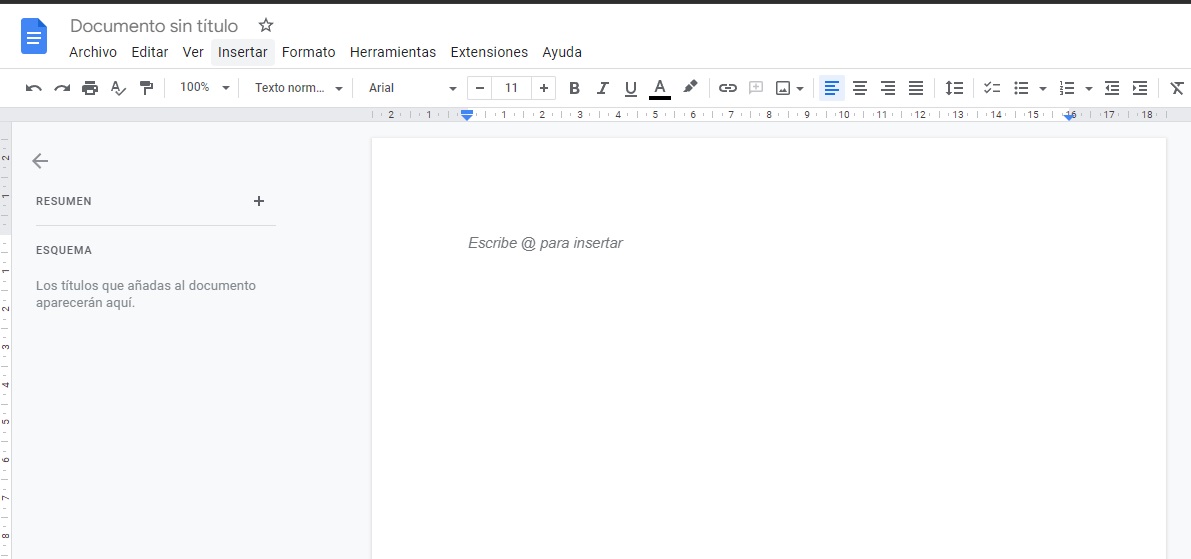The height and width of the screenshot is (559, 1191).
Task: Toggle underline formatting
Action: [630, 89]
